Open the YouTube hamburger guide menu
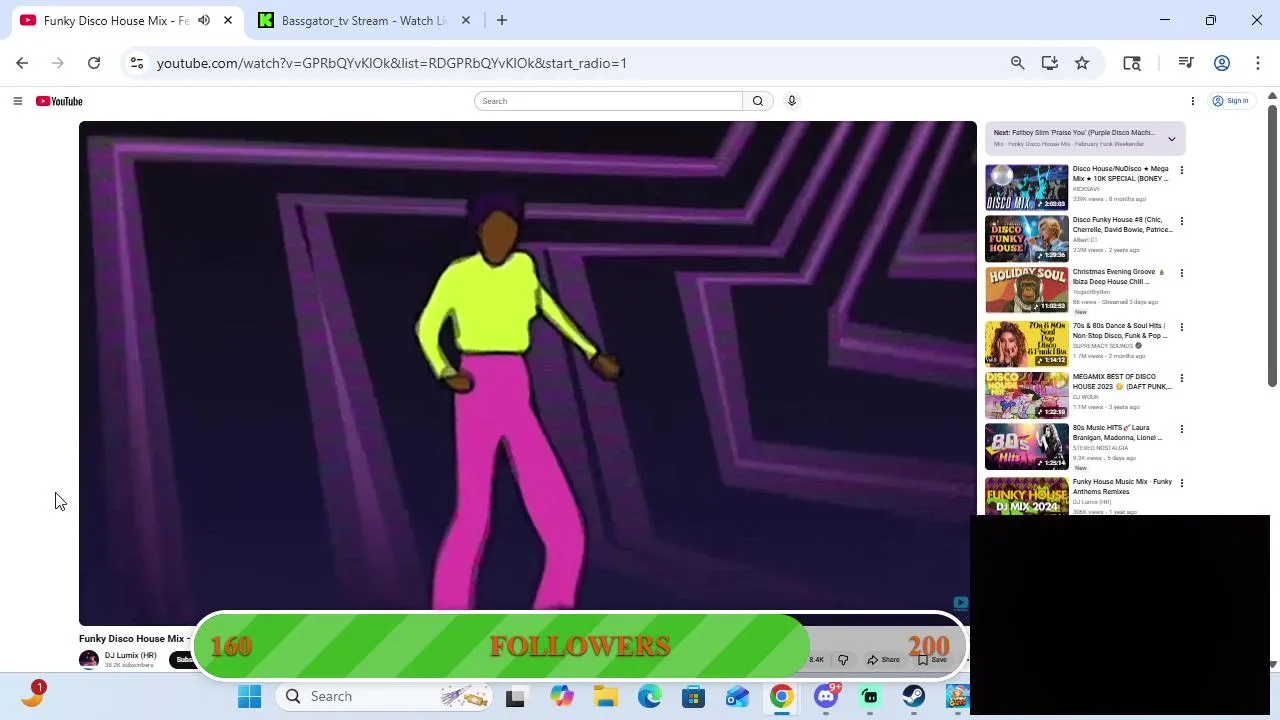Image resolution: width=1280 pixels, height=720 pixels. 17,101
